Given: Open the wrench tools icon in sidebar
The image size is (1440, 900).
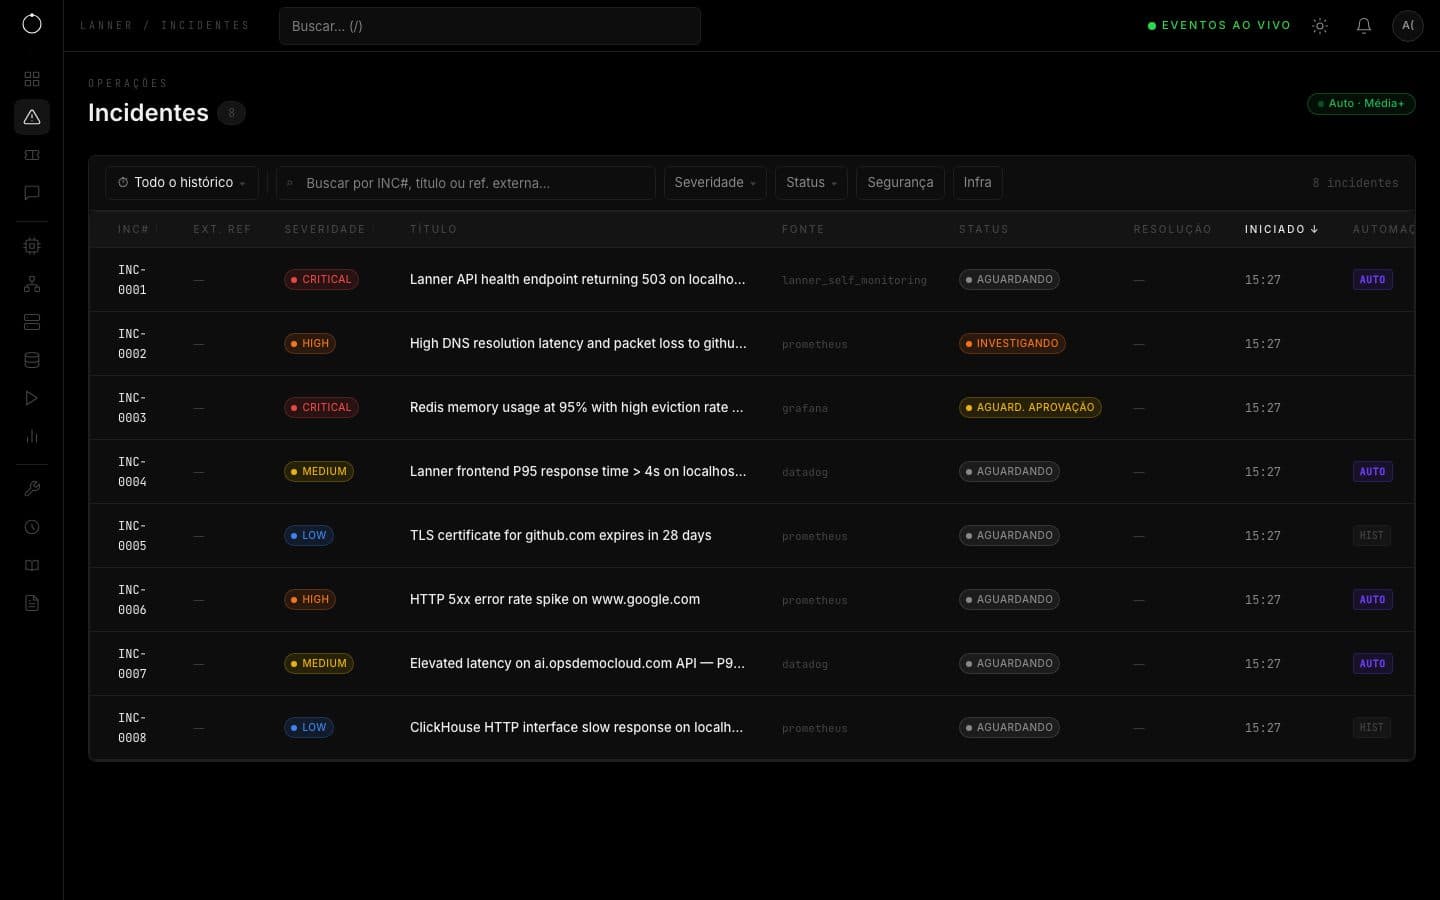Looking at the screenshot, I should pyautogui.click(x=32, y=489).
